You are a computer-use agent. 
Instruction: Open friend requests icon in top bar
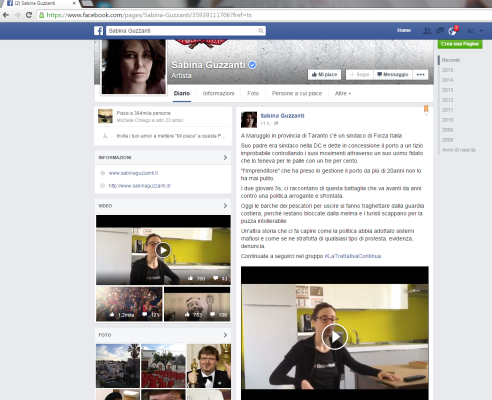427,31
